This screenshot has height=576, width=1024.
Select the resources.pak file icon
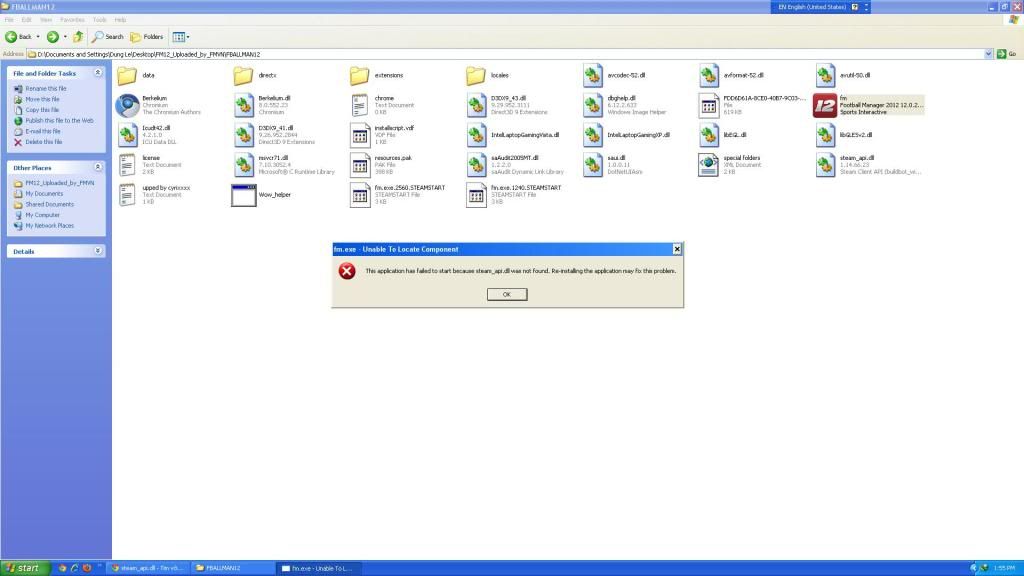(360, 165)
